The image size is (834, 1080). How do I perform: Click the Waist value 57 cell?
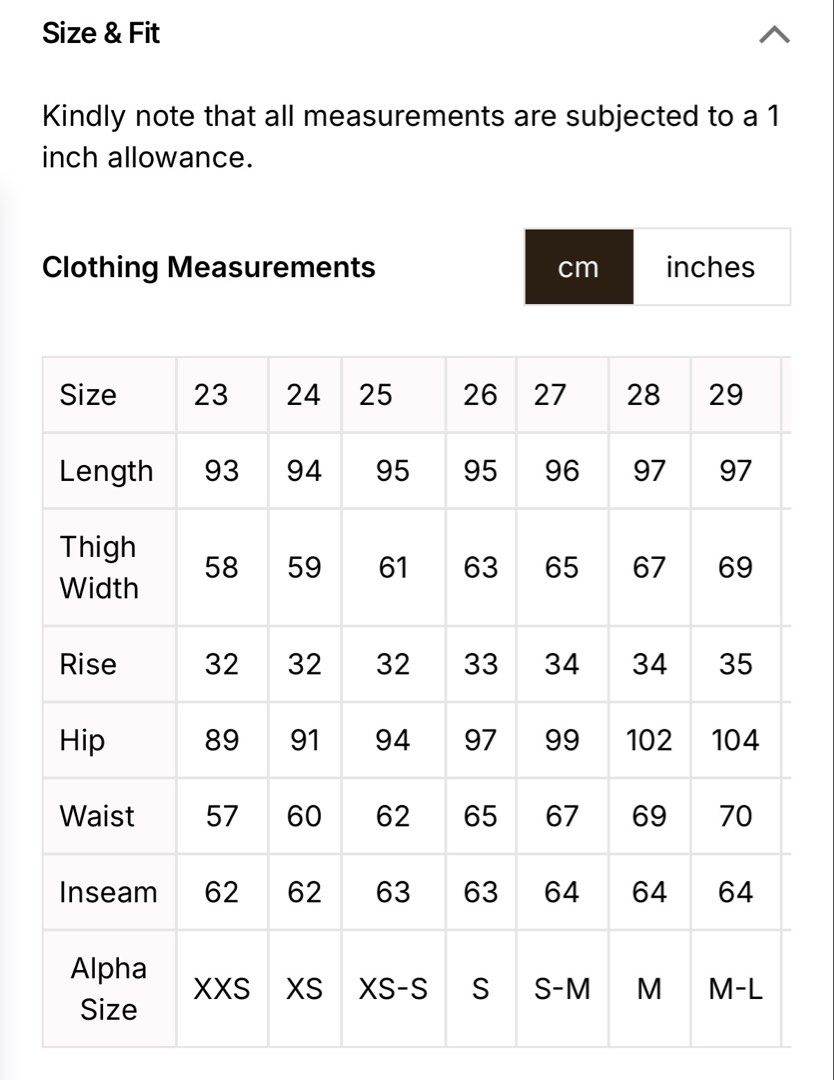[x=222, y=816]
